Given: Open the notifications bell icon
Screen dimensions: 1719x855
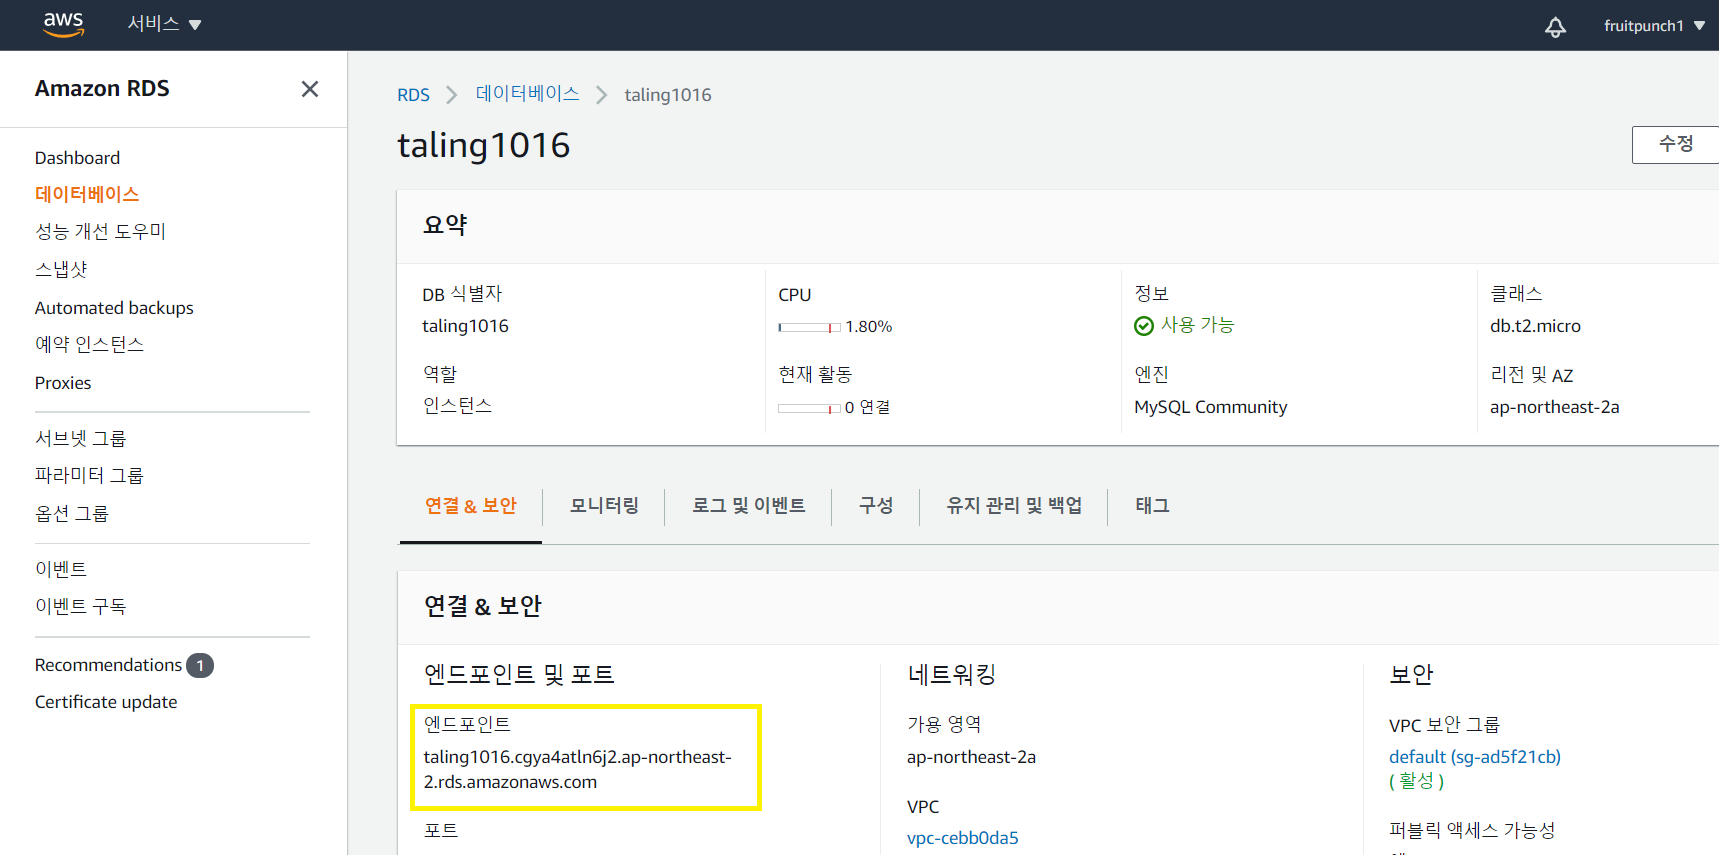Looking at the screenshot, I should (1555, 27).
